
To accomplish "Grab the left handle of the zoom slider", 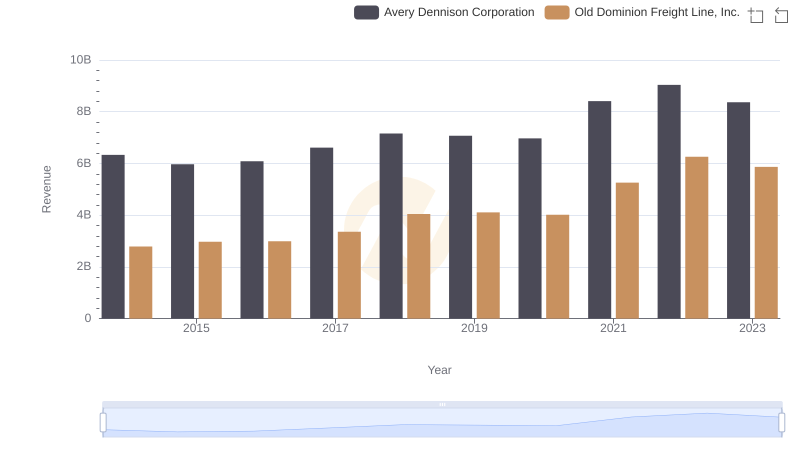I will pyautogui.click(x=103, y=423).
